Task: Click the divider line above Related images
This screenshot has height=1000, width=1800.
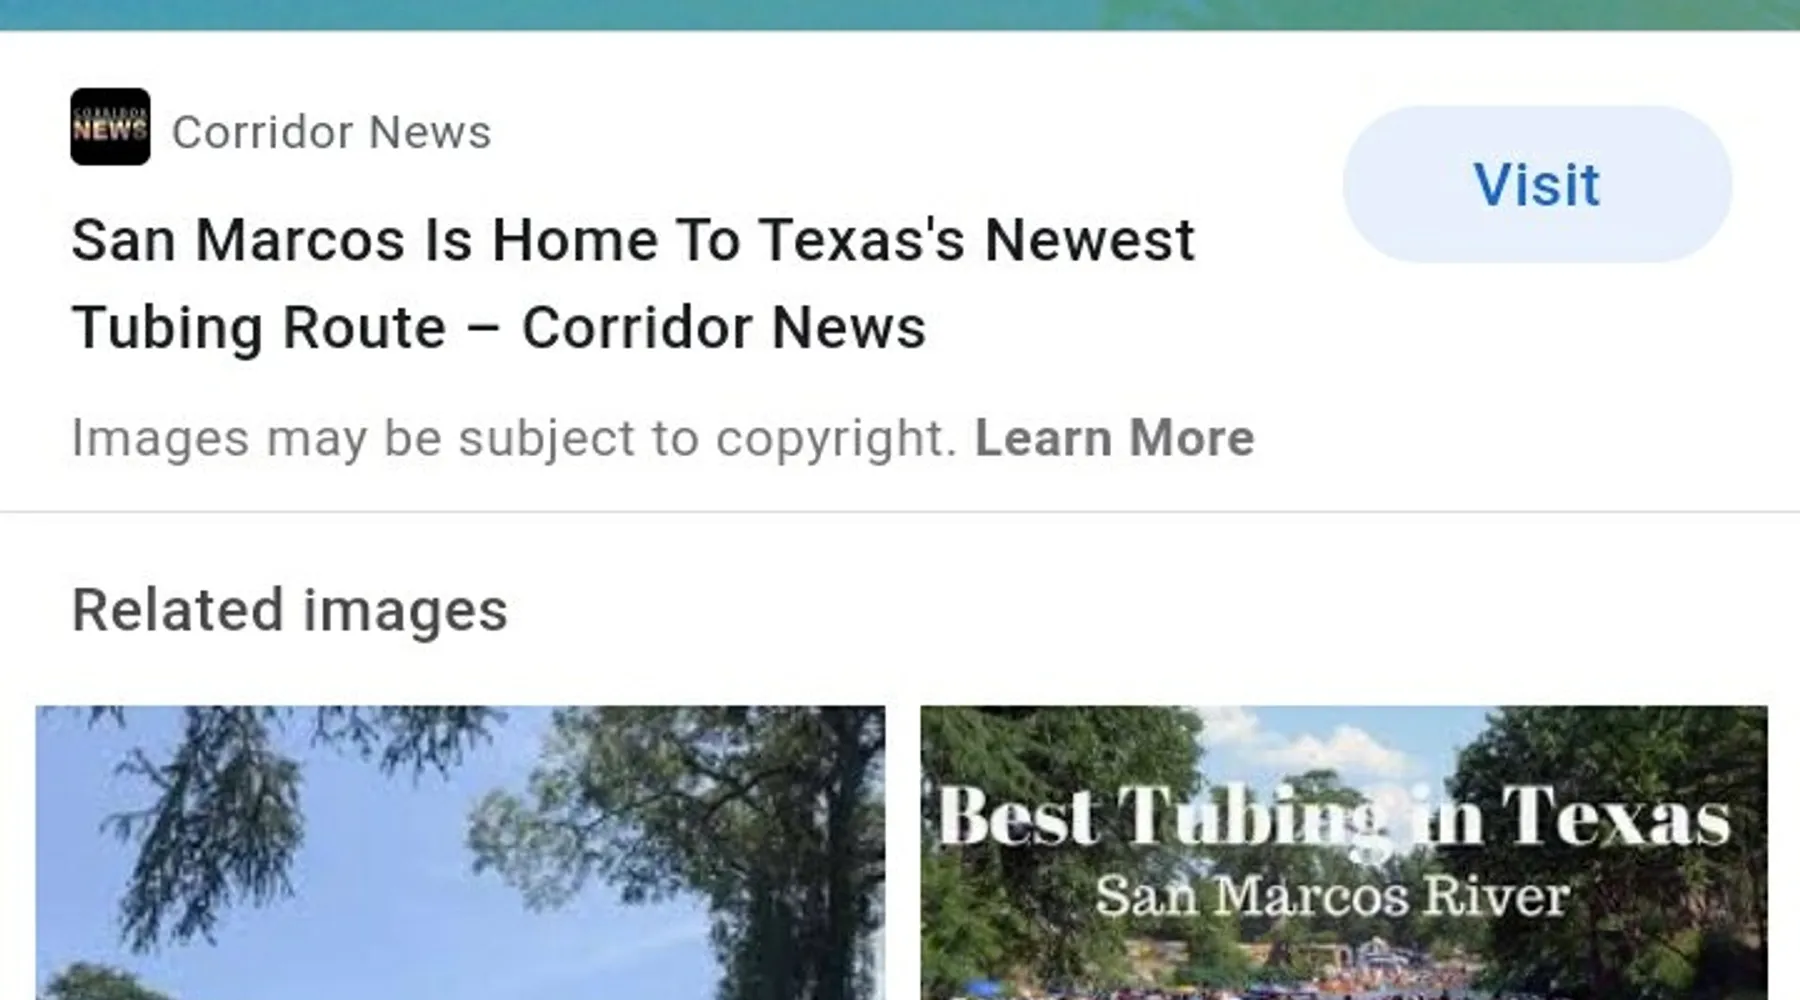Action: (x=900, y=512)
